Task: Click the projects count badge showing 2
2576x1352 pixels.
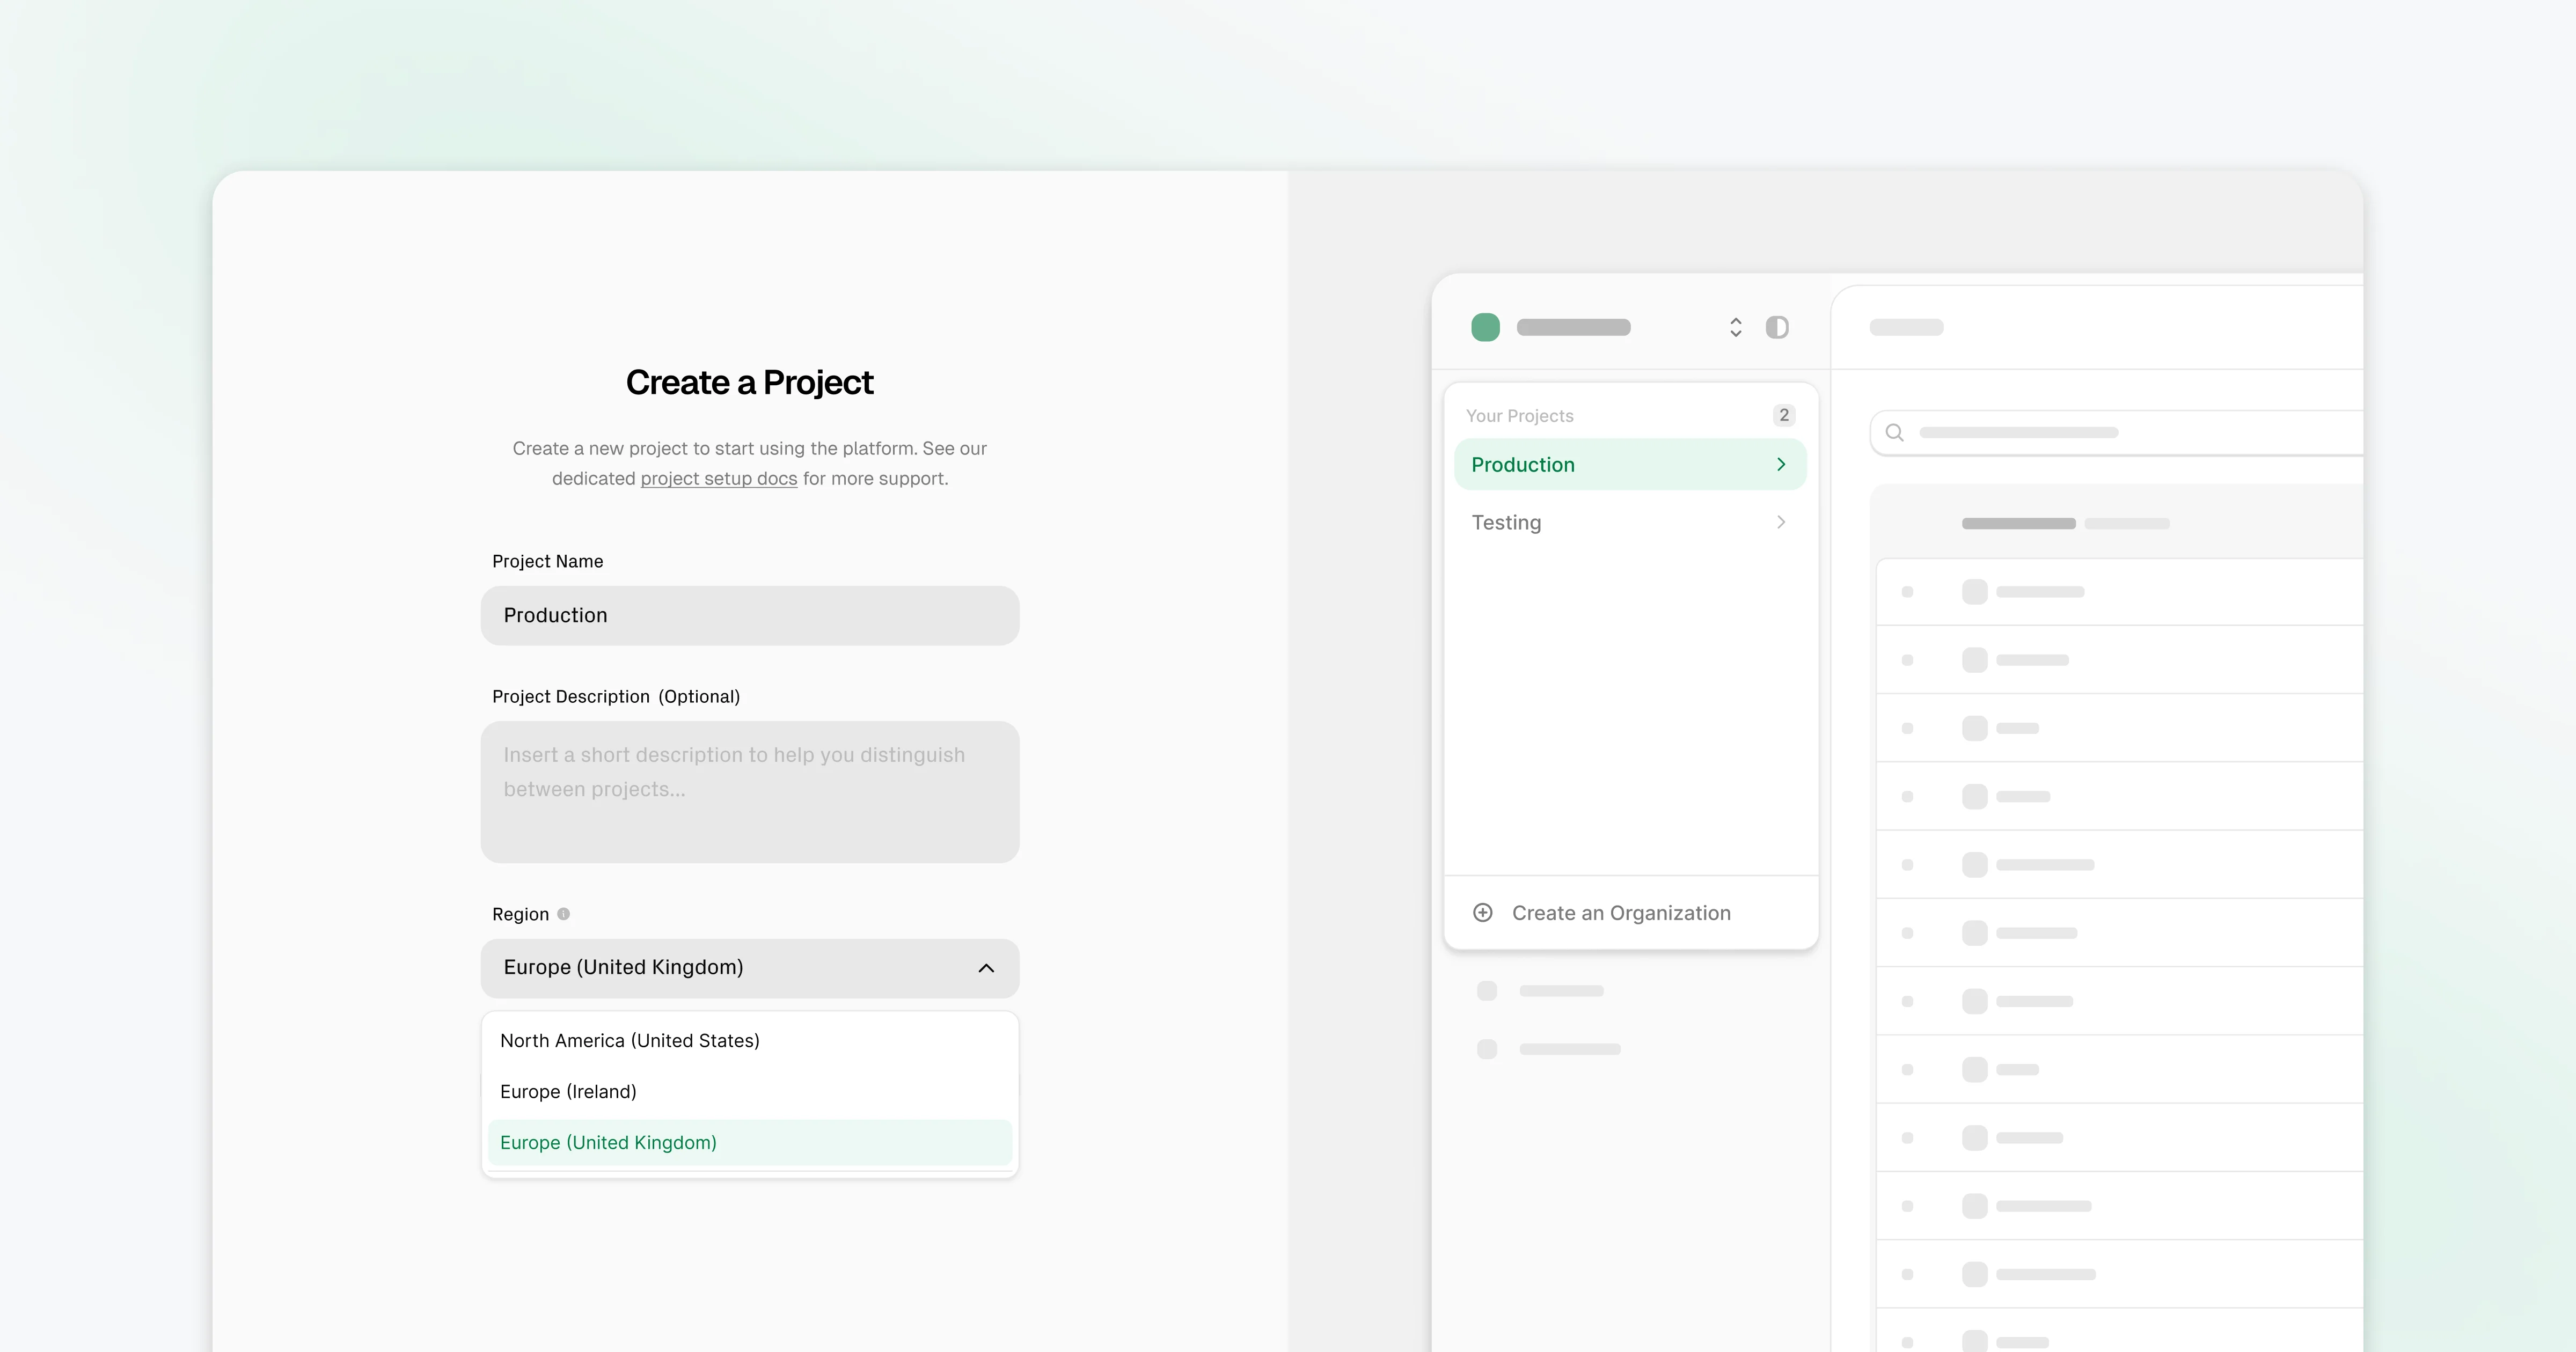Action: tap(1783, 415)
